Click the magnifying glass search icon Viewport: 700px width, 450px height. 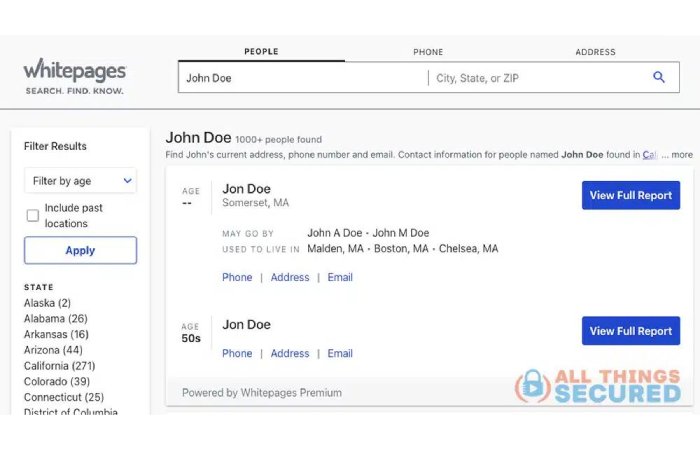pos(658,77)
